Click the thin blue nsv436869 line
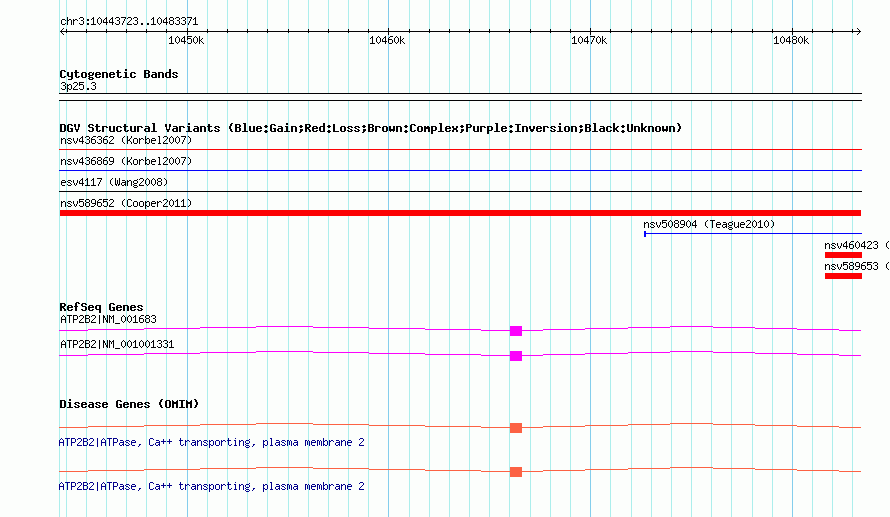 tap(460, 170)
